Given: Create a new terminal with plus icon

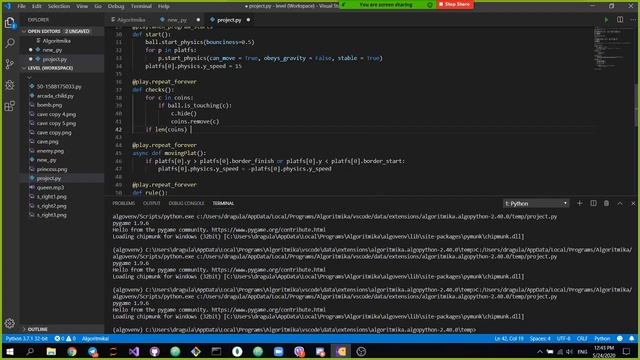Looking at the screenshot, I should pos(580,203).
